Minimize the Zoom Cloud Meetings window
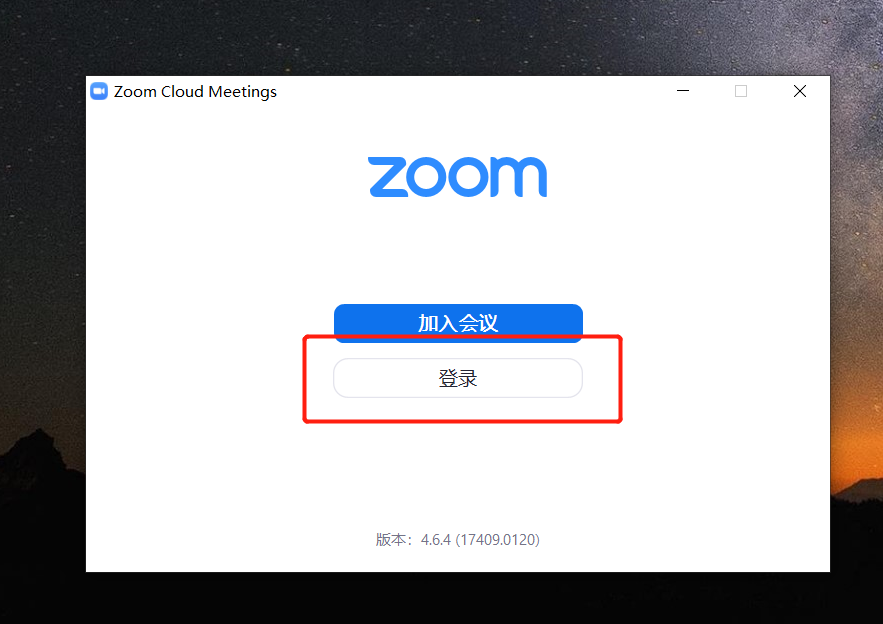The height and width of the screenshot is (624, 883). coord(683,91)
